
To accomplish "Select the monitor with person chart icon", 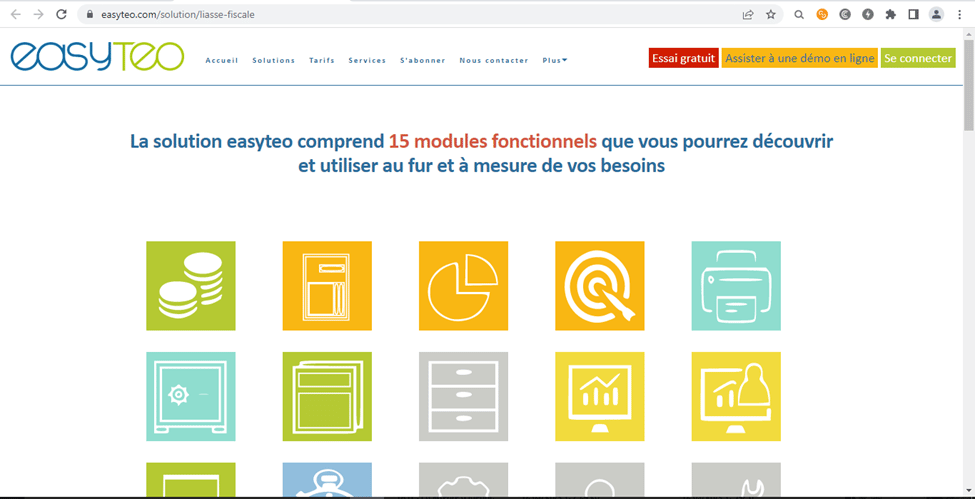I will 736,396.
